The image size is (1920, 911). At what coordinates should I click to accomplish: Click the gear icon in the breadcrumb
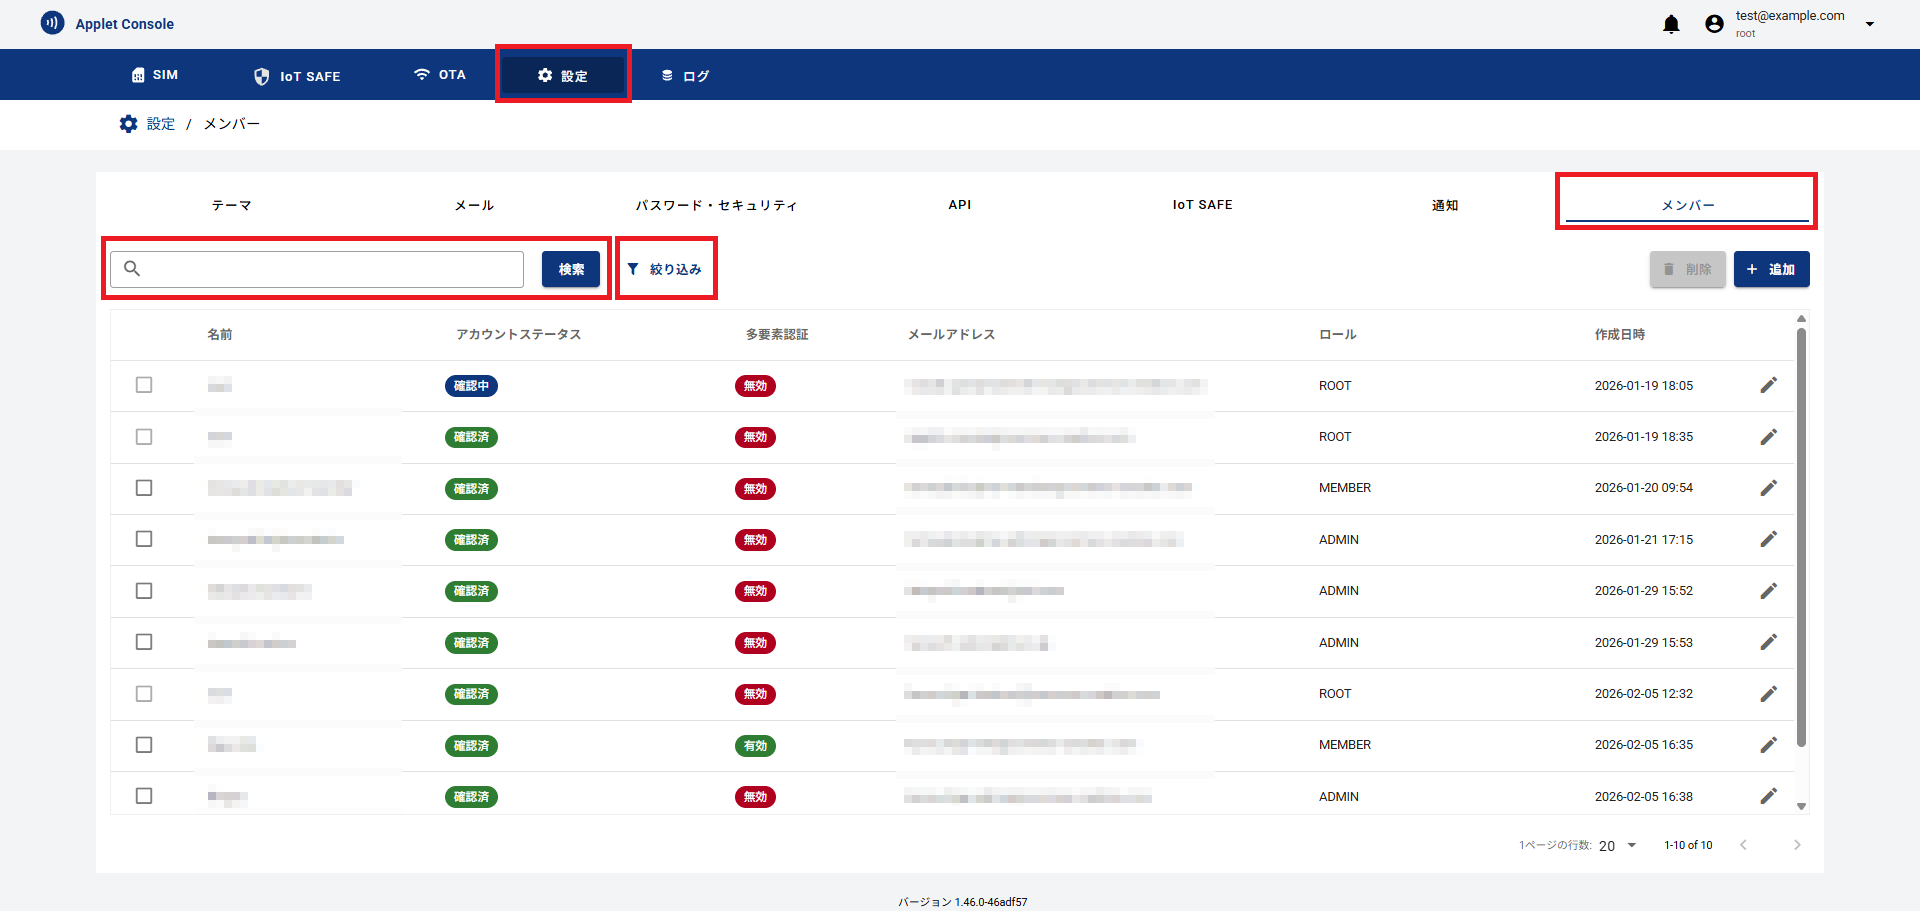pyautogui.click(x=129, y=124)
